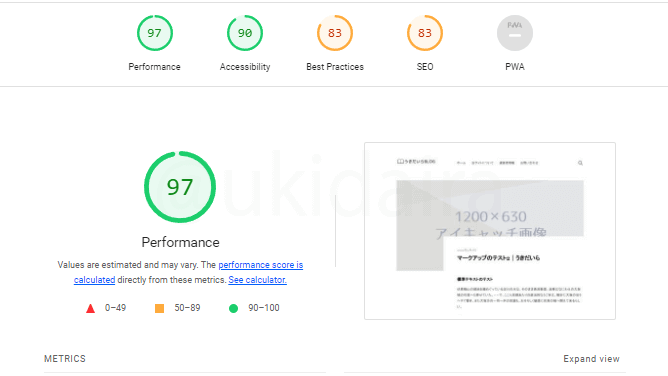
Task: Click the SEO label text
Action: (x=425, y=67)
